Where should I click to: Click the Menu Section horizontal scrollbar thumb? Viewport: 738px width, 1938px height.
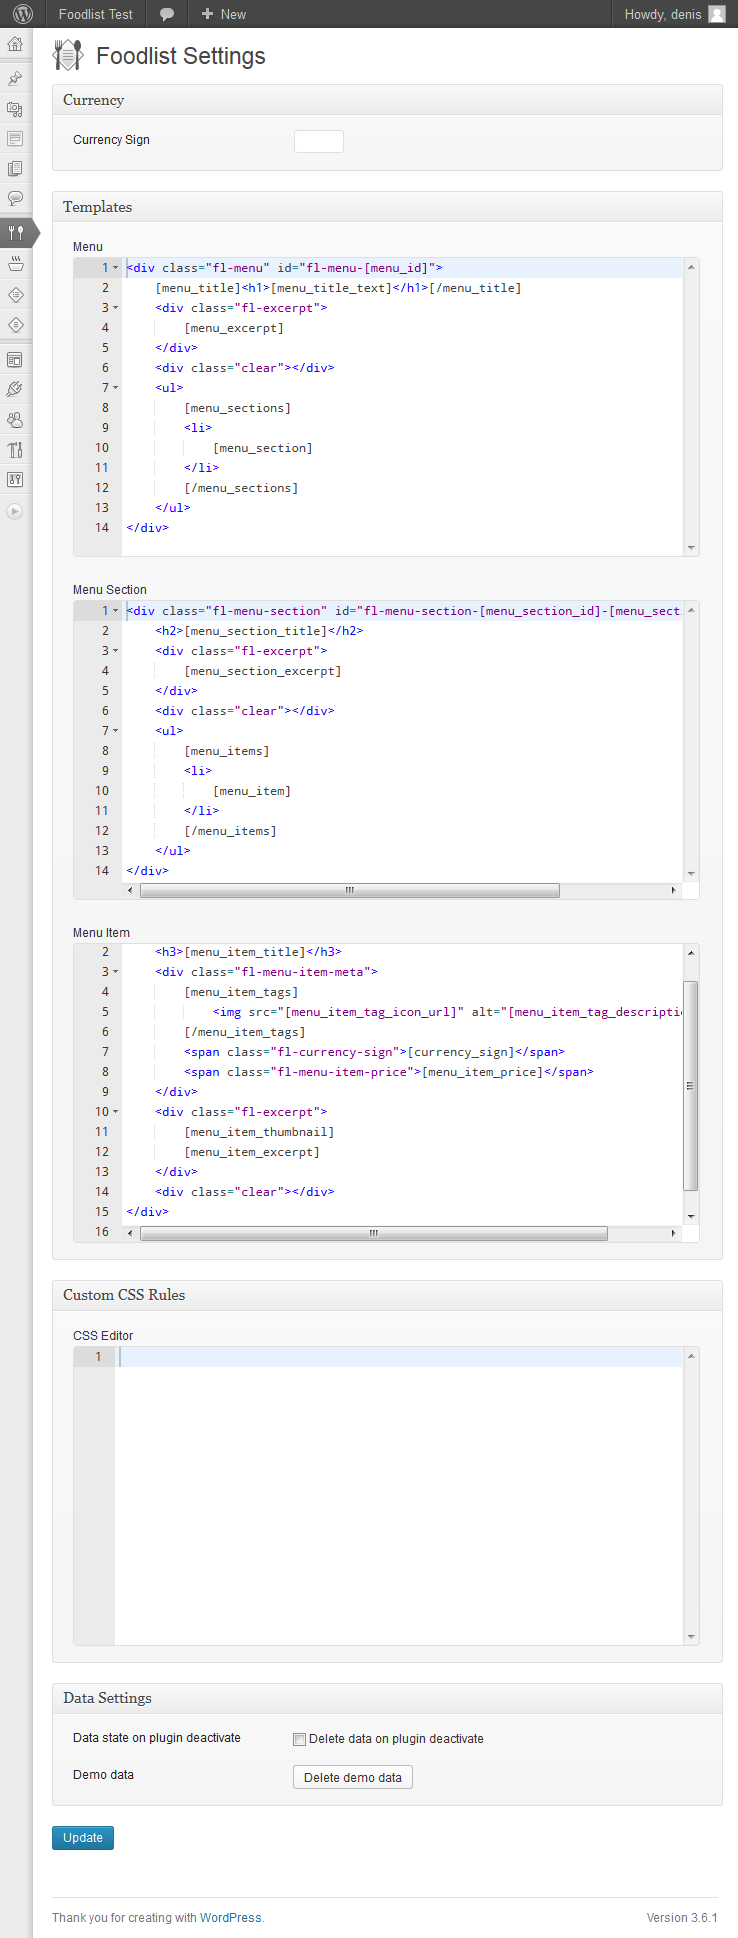click(350, 890)
